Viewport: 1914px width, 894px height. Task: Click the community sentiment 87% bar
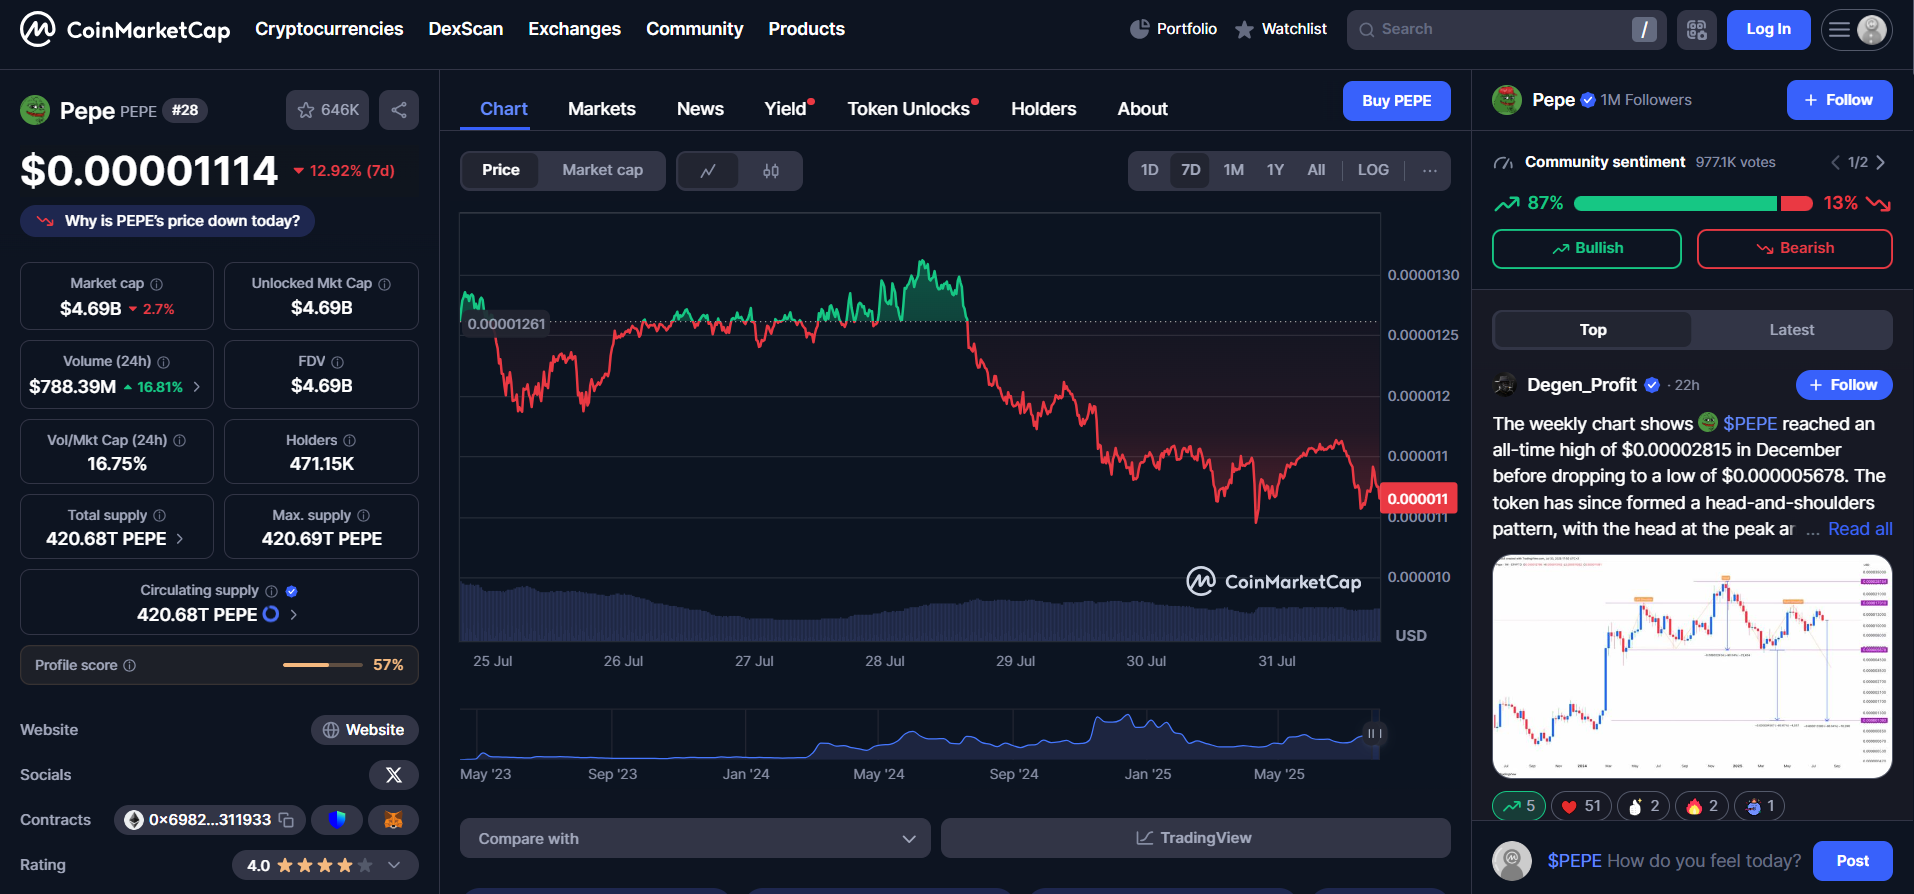click(x=1675, y=204)
